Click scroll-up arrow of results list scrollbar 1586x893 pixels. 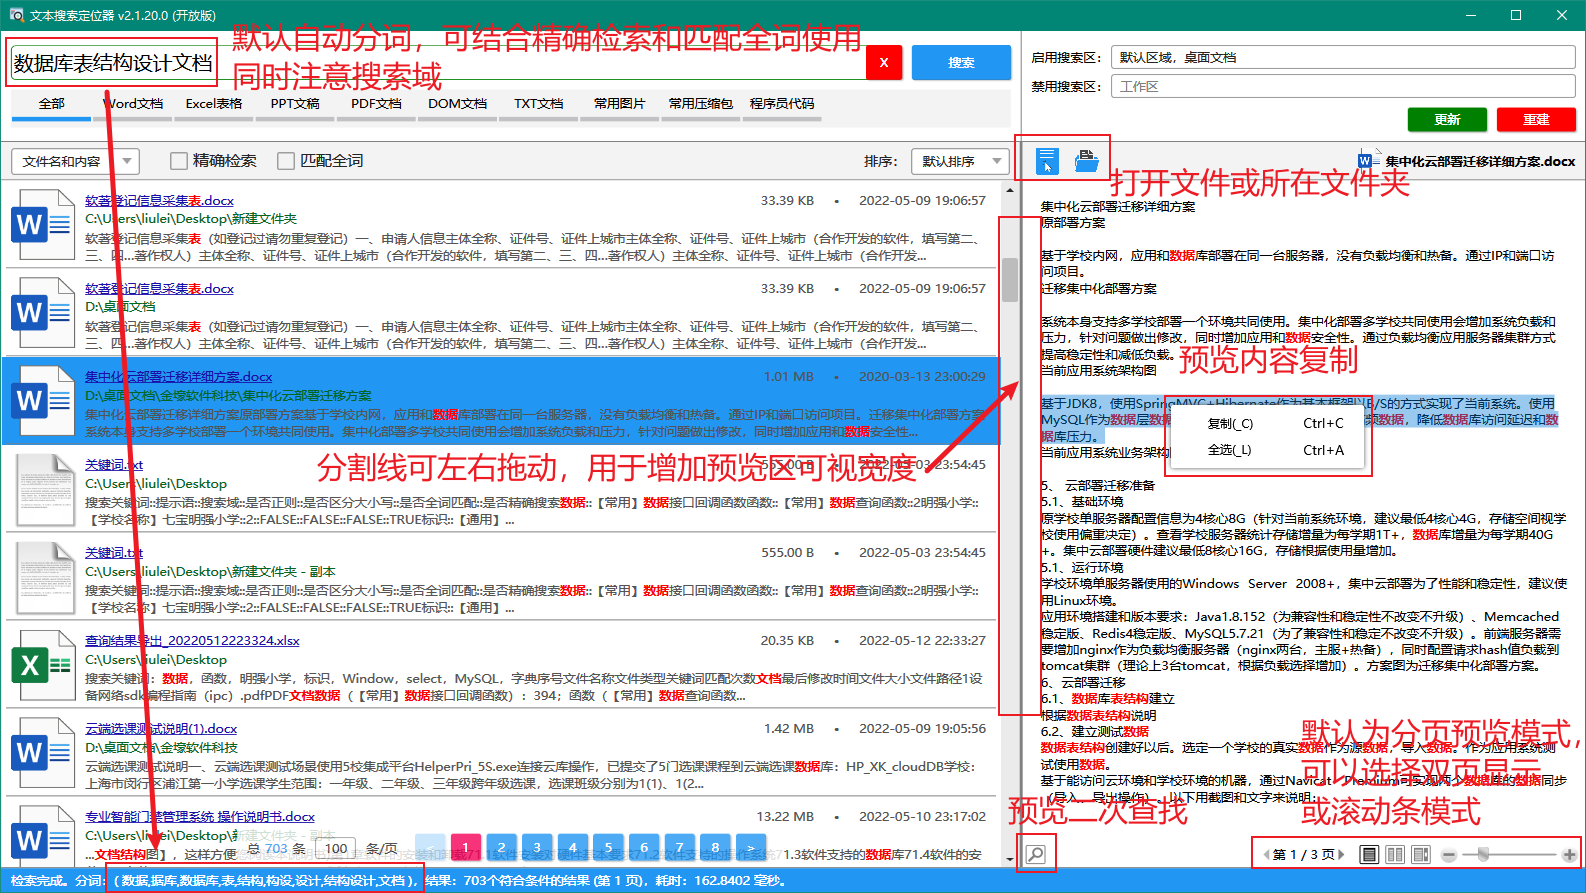[1010, 189]
